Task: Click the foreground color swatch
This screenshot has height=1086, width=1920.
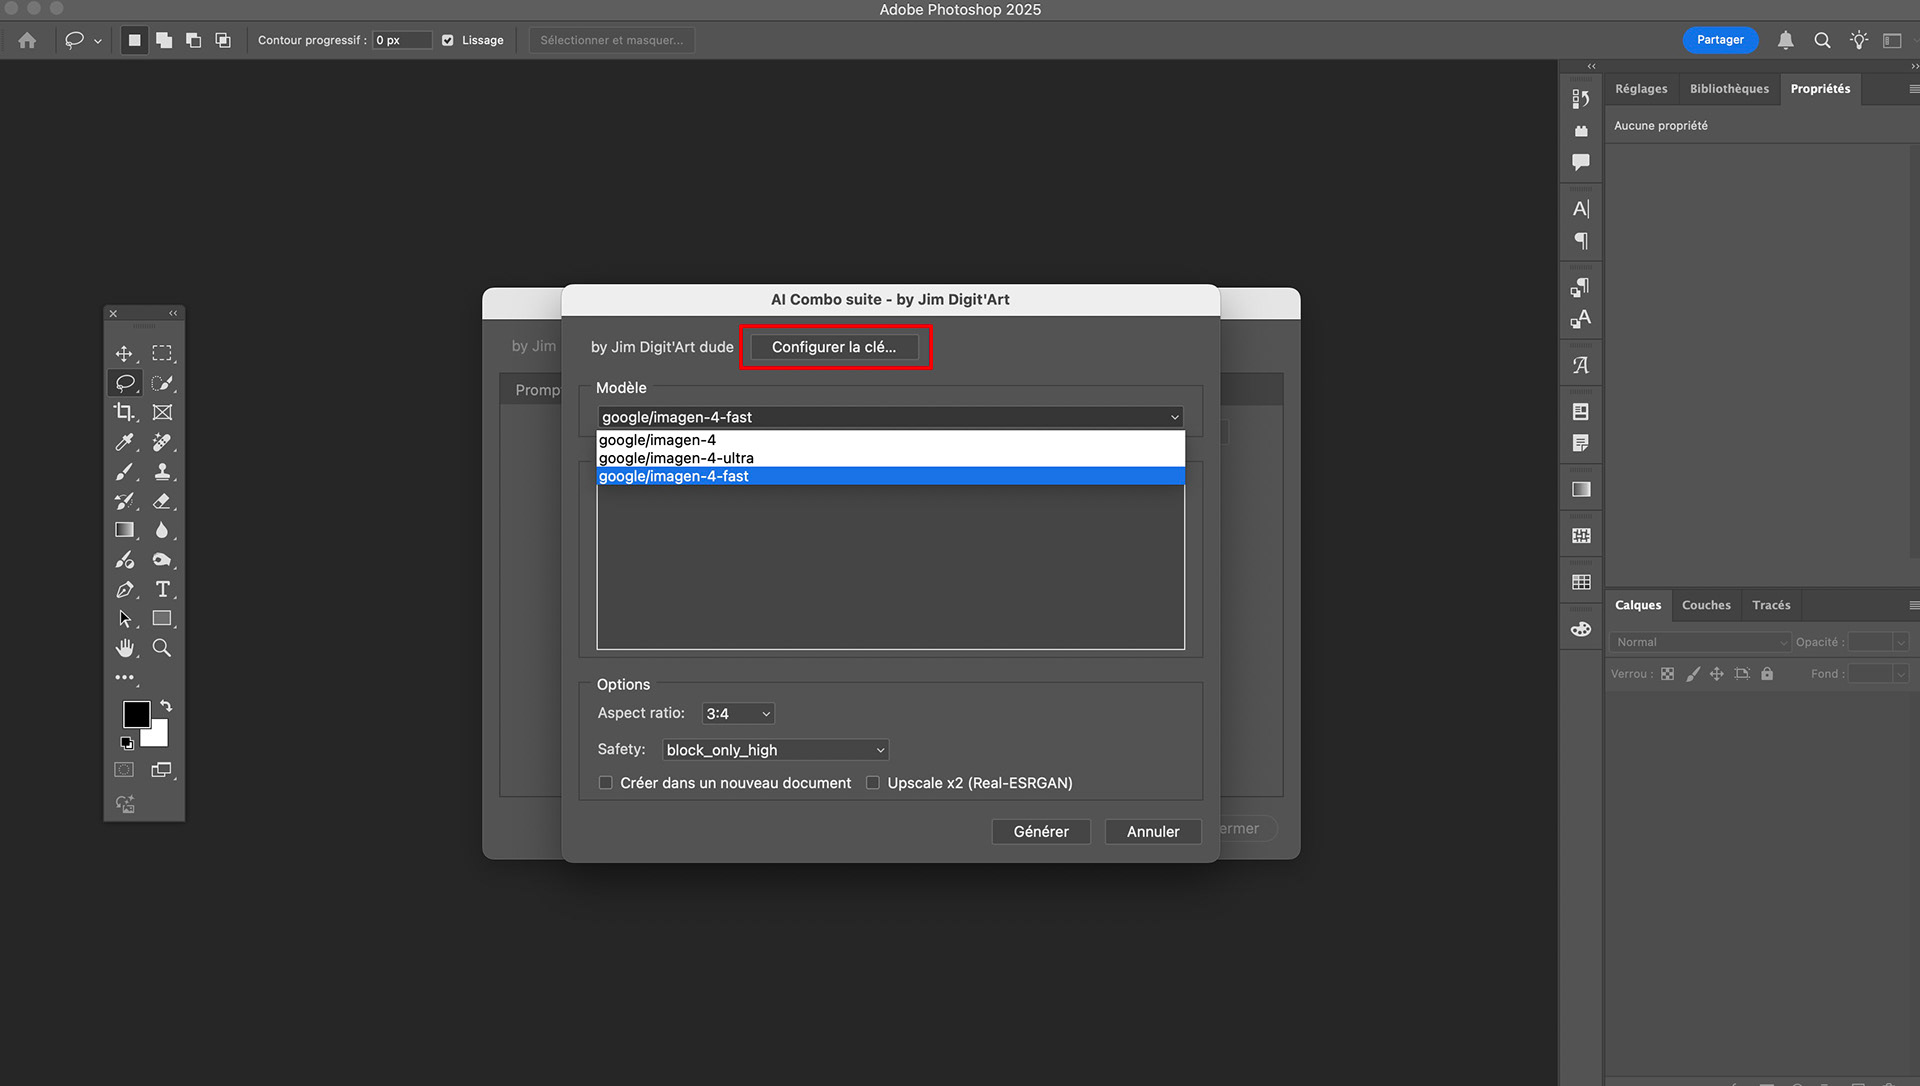Action: tap(135, 713)
